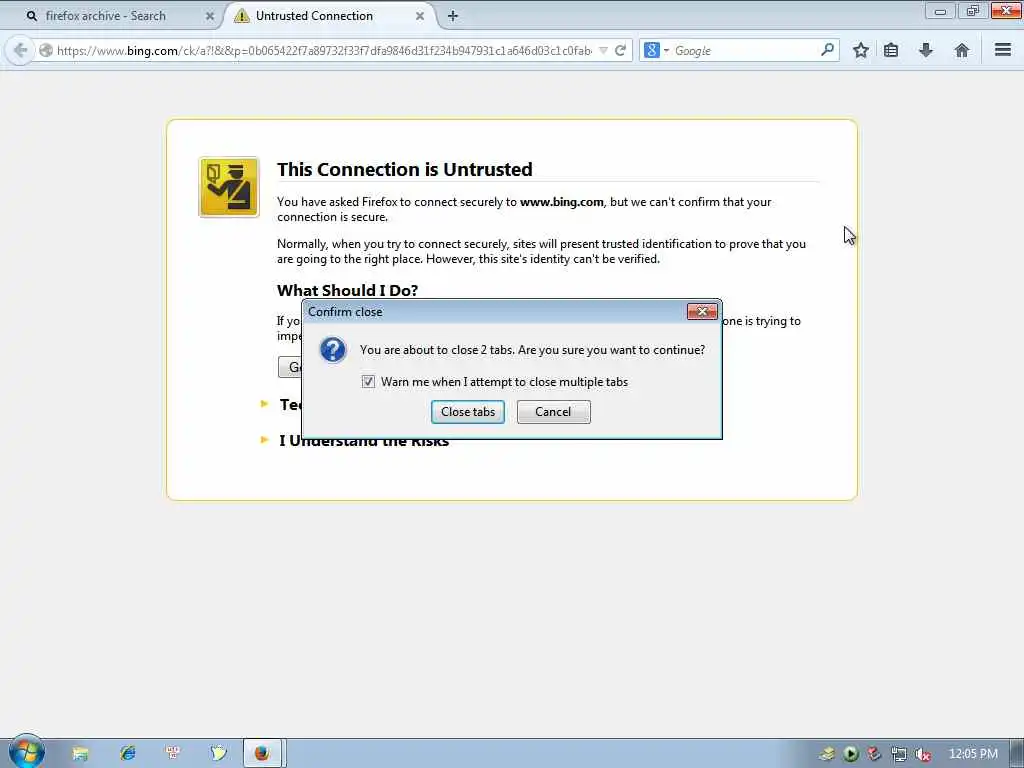Click the 'Close tabs' button
This screenshot has width=1024, height=768.
(468, 412)
